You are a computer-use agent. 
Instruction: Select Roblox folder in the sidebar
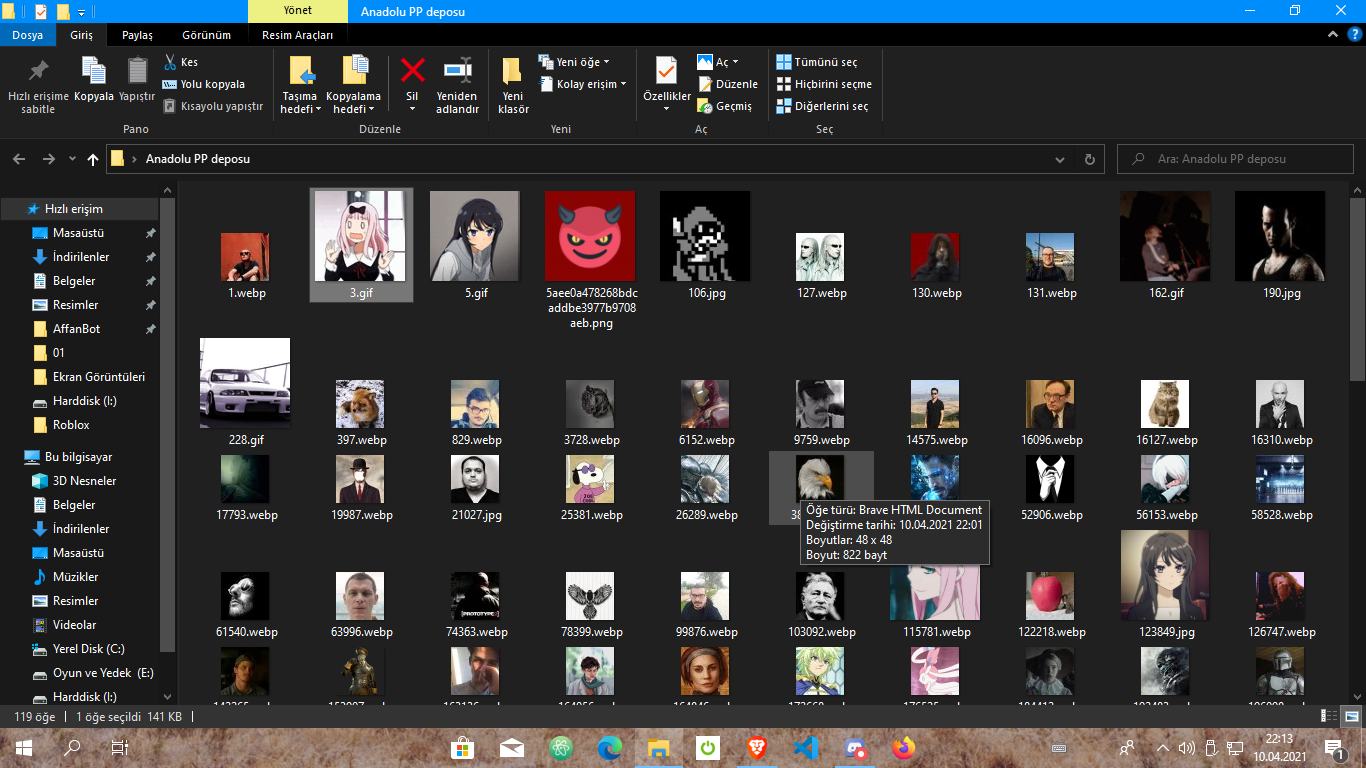[71, 425]
